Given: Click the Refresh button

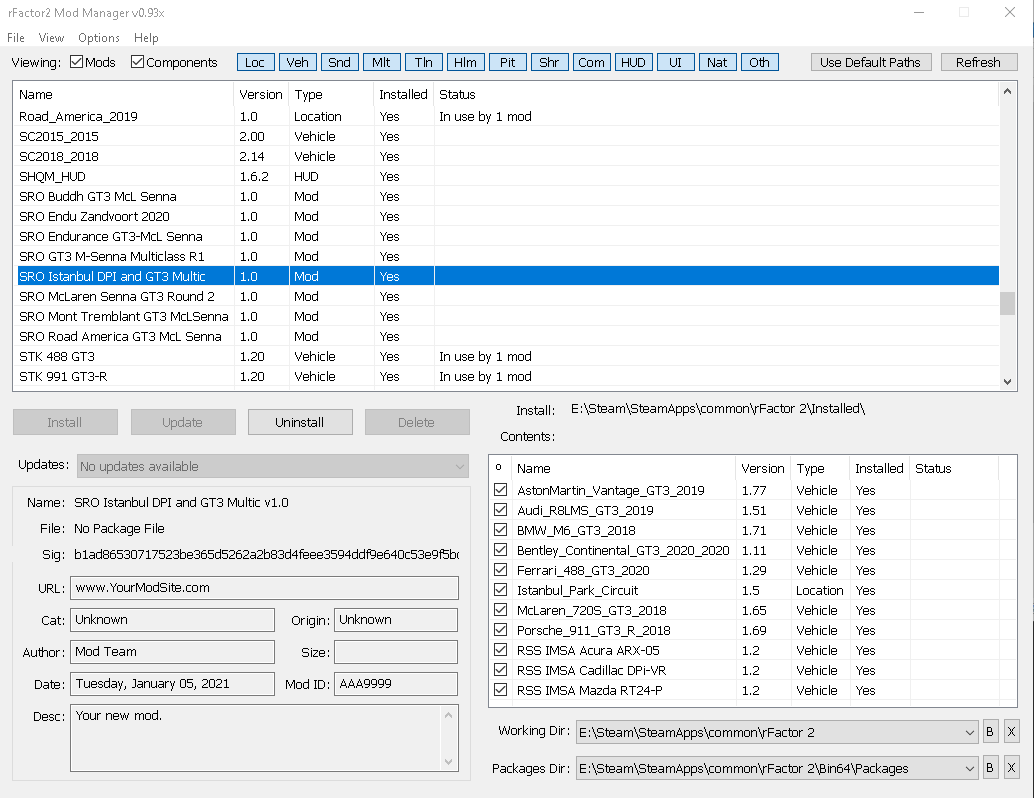Looking at the screenshot, I should tap(979, 62).
